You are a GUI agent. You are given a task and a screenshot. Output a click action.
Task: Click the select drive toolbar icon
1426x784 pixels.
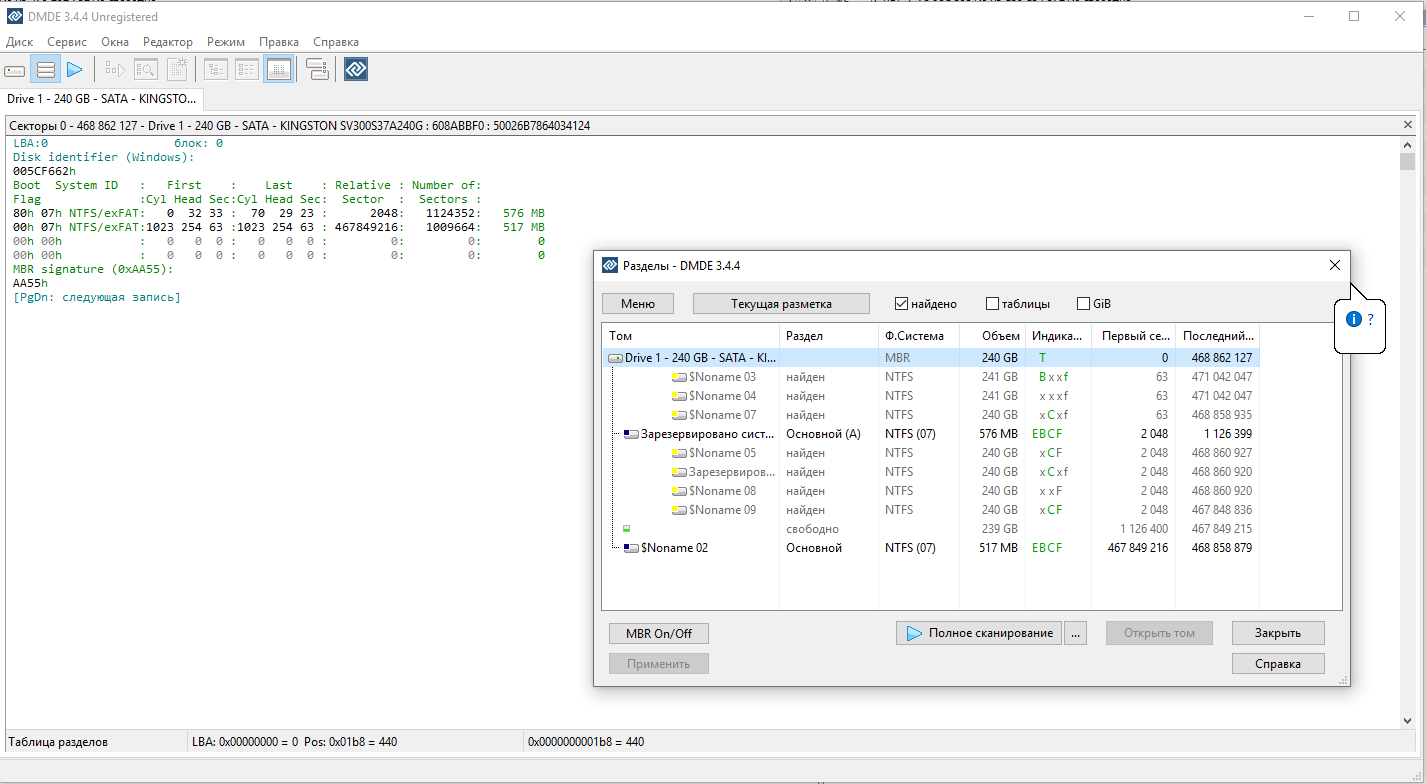[15, 70]
